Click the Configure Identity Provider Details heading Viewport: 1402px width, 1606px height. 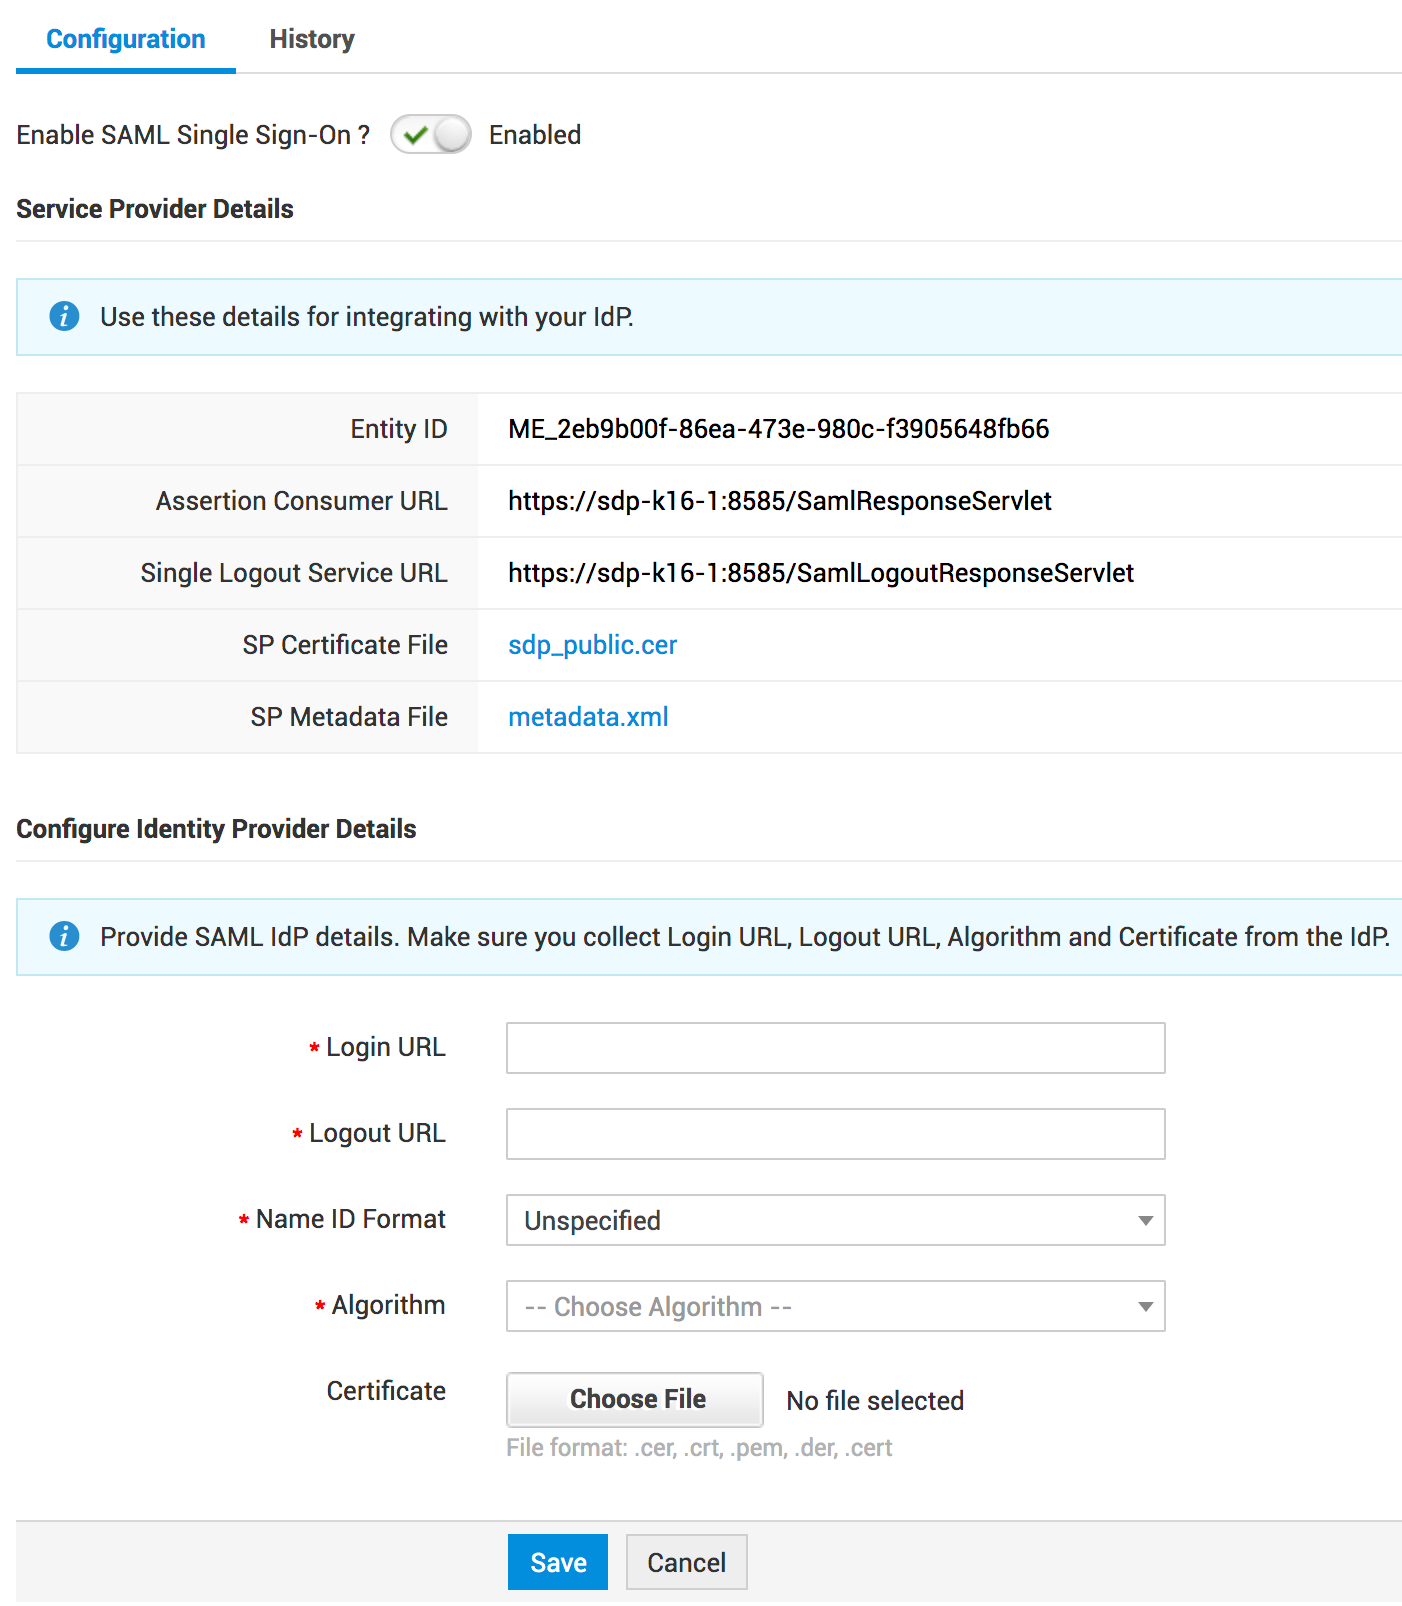click(216, 829)
